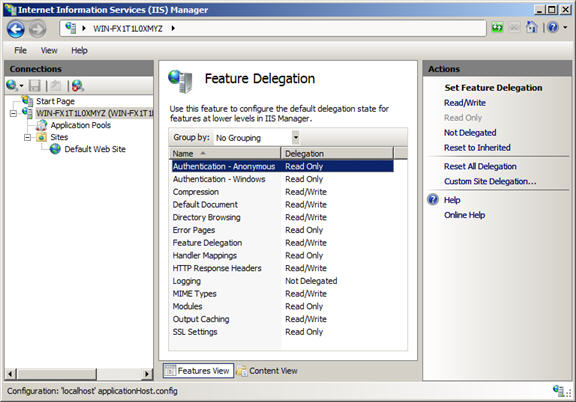This screenshot has width=576, height=402.
Task: Select the Directory Browsing row
Action: [282, 217]
